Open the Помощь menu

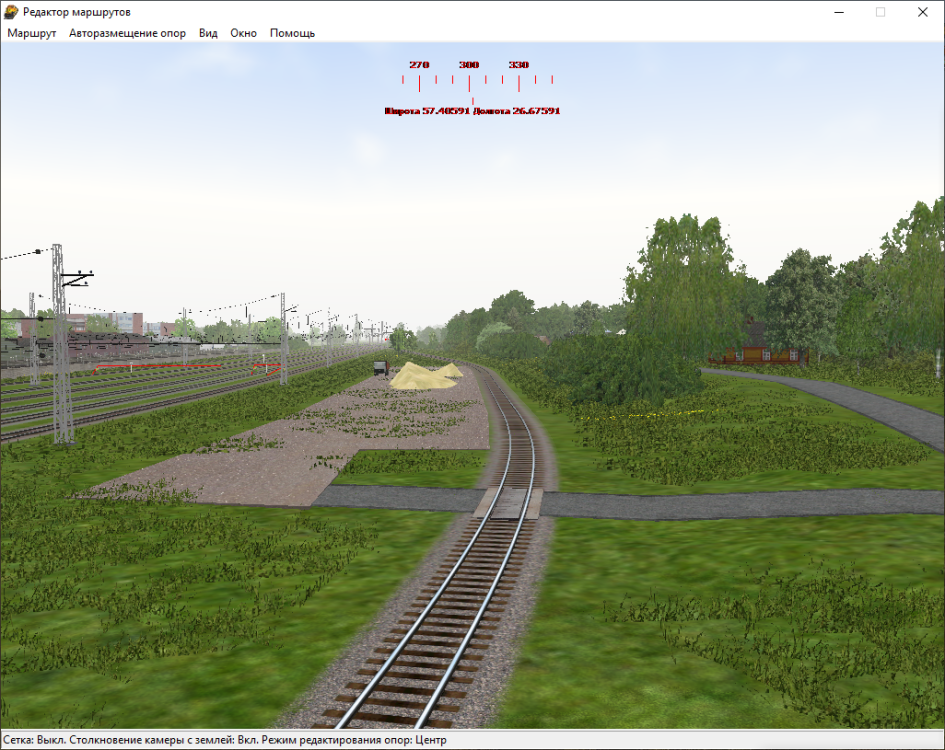point(292,33)
